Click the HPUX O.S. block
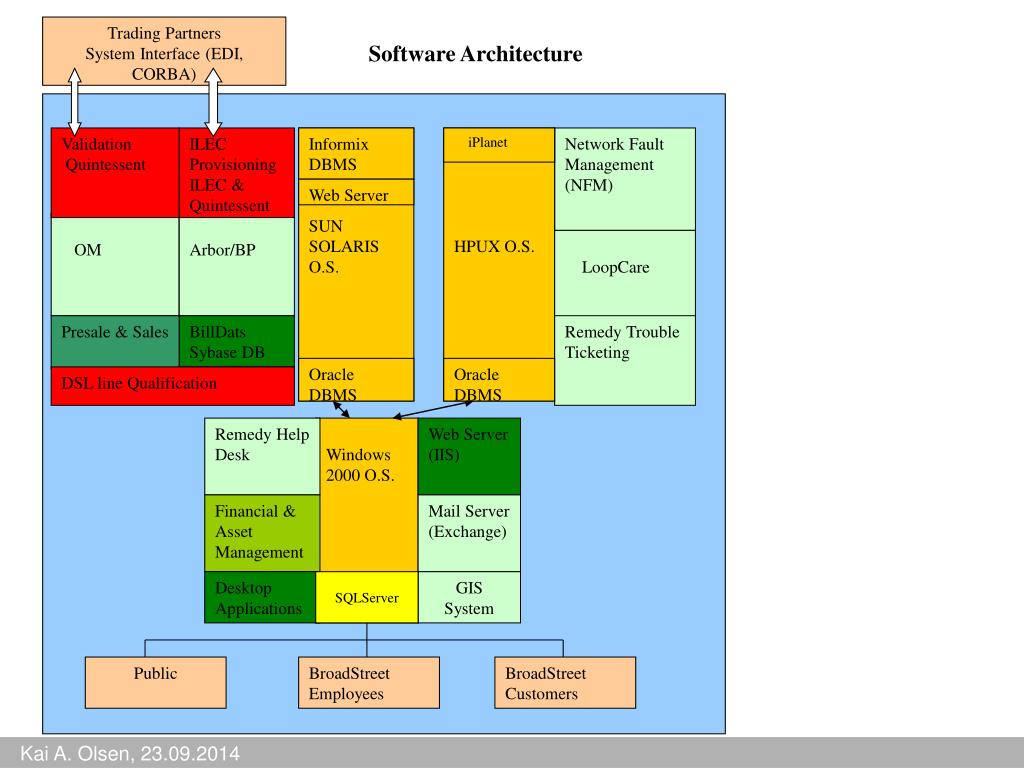The width and height of the screenshot is (1024, 768). 499,260
